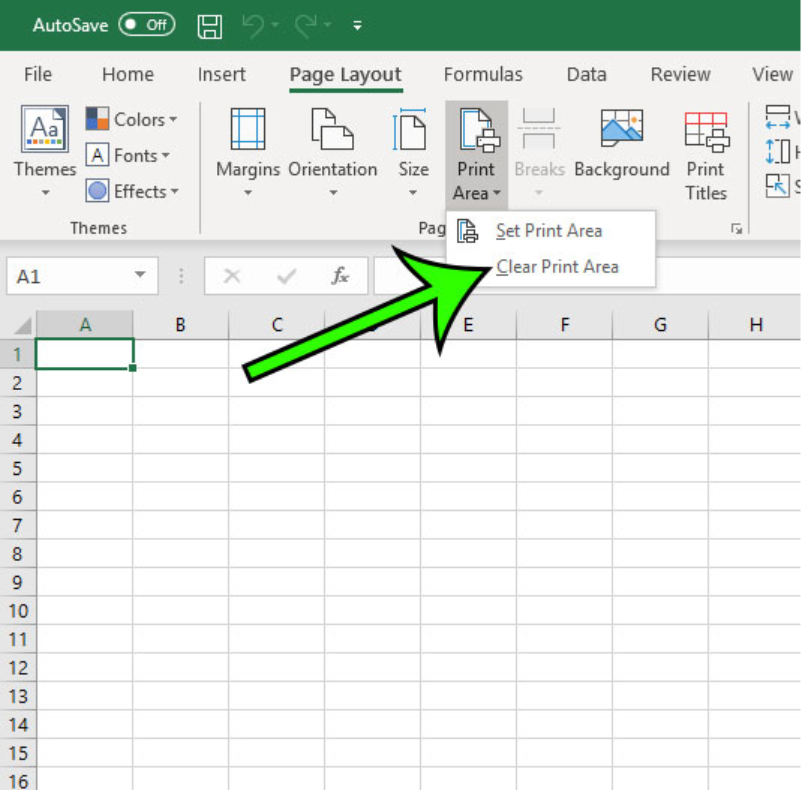Click the scale Width icon
This screenshot has width=801, height=790.
[778, 117]
